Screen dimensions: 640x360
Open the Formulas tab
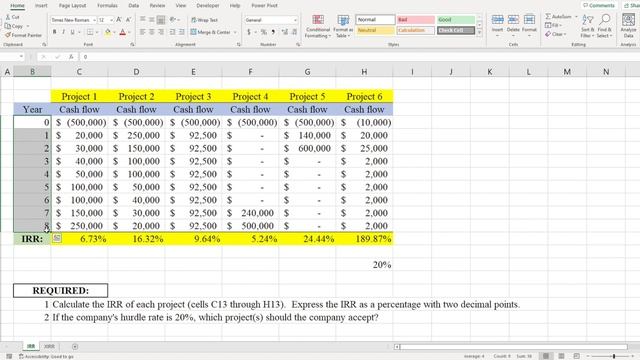tap(107, 6)
